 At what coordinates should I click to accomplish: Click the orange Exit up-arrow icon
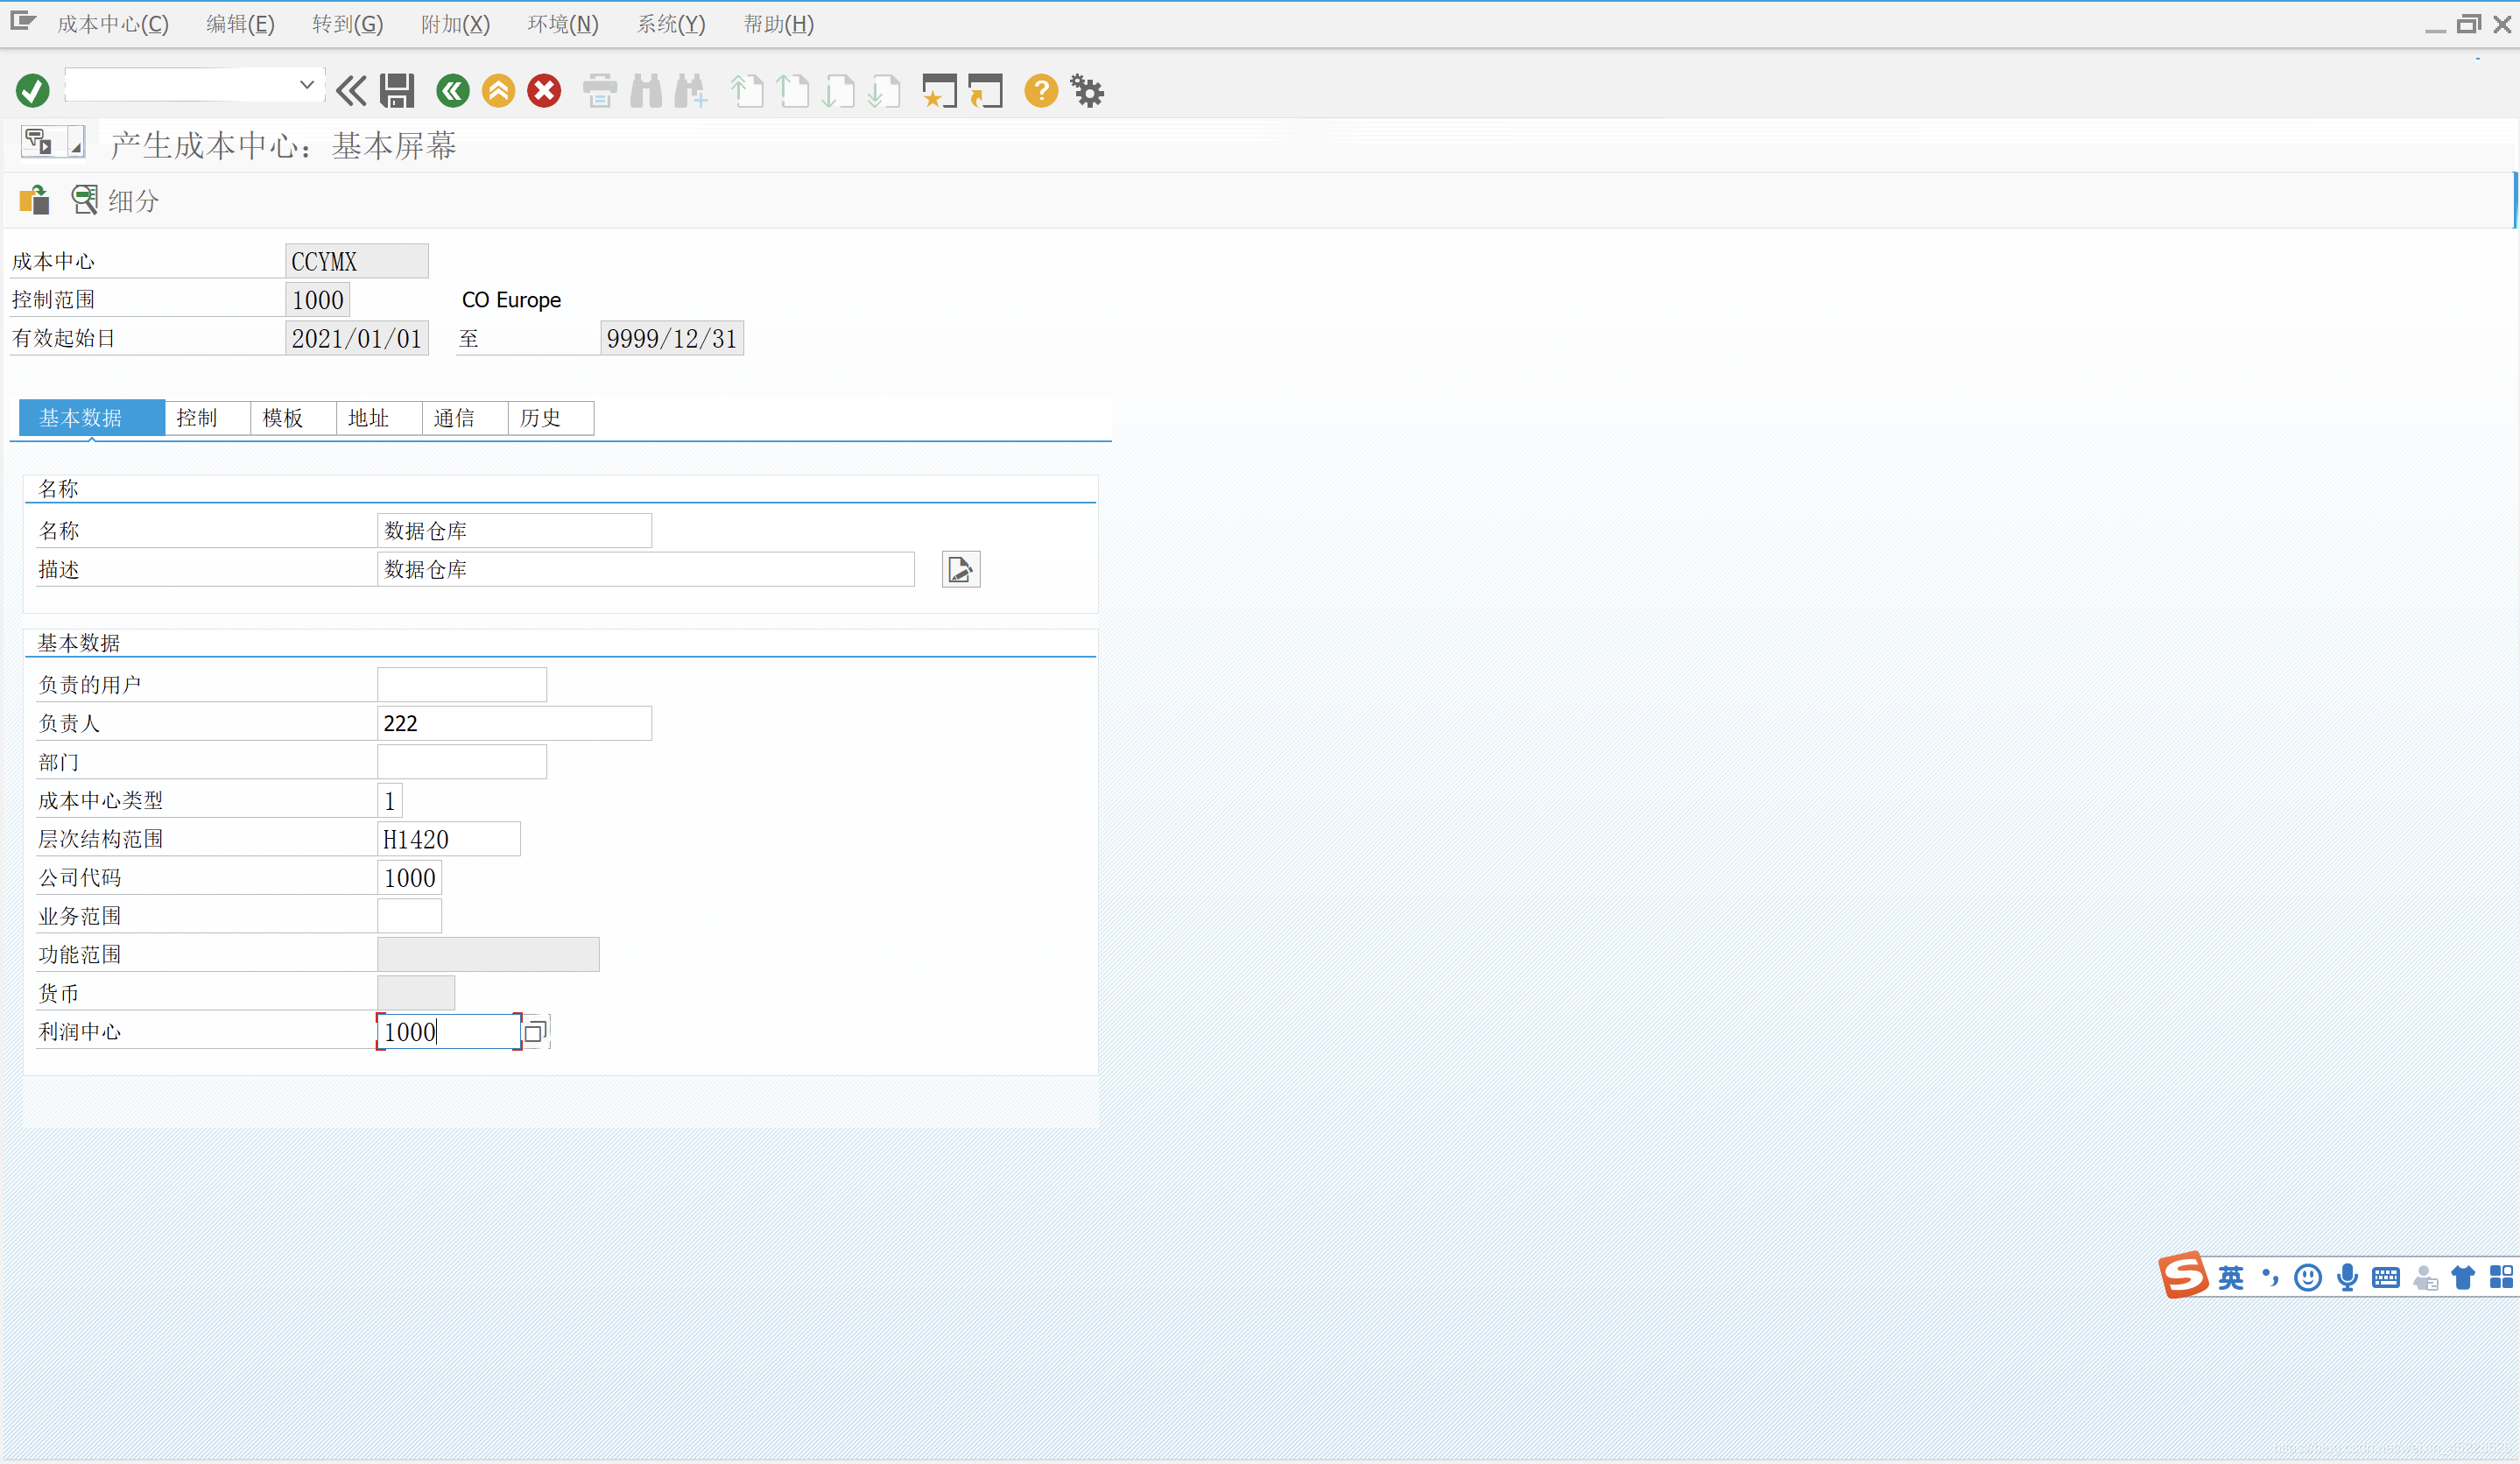click(498, 91)
